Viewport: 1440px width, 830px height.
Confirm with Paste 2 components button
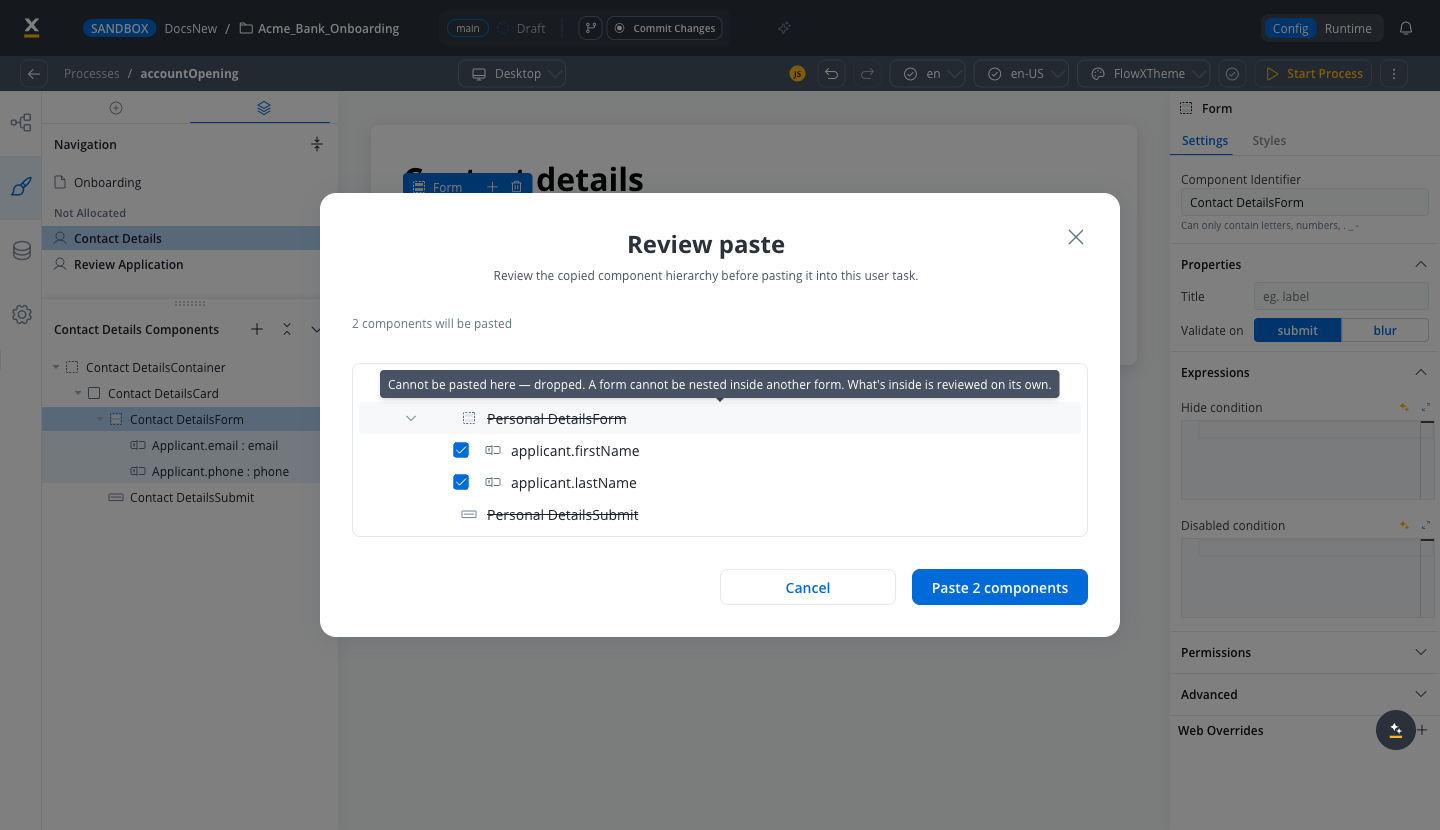click(x=1000, y=587)
